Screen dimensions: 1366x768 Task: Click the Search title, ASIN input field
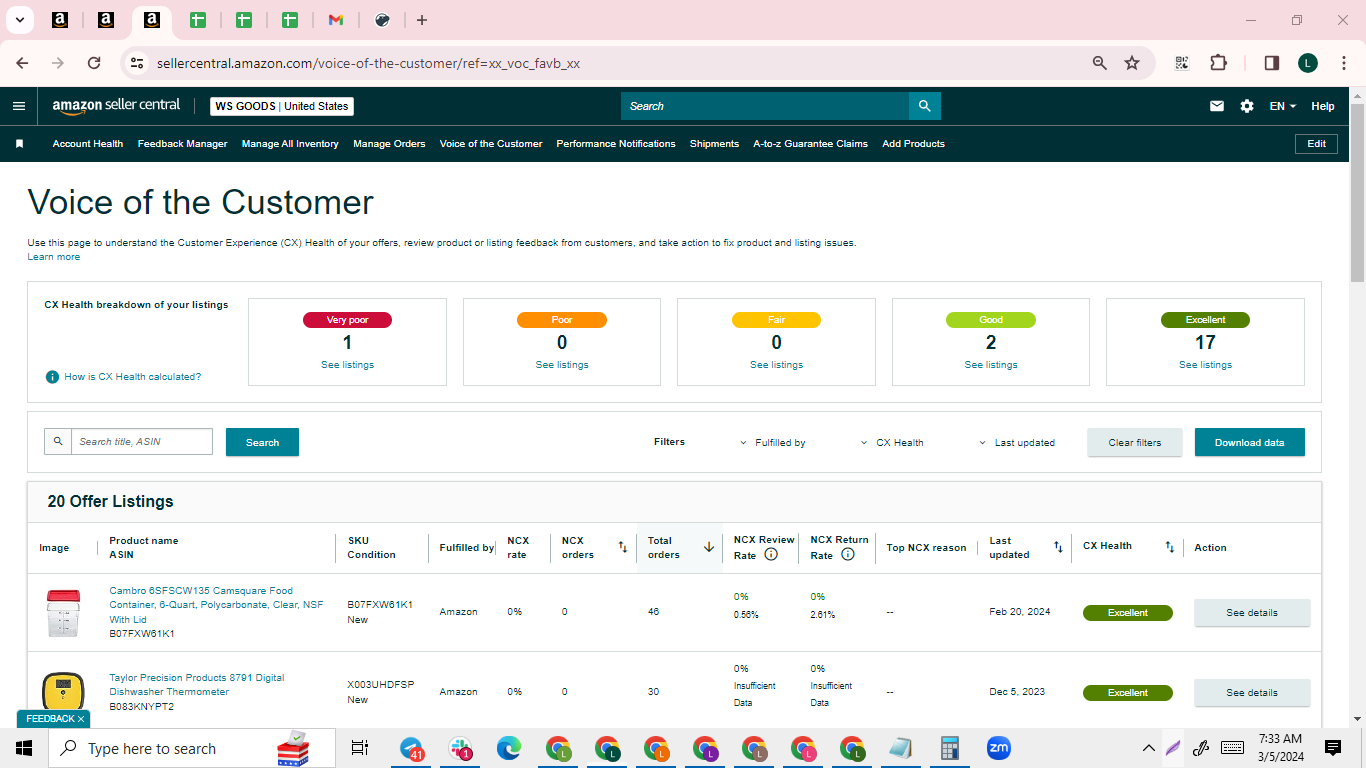coord(141,441)
